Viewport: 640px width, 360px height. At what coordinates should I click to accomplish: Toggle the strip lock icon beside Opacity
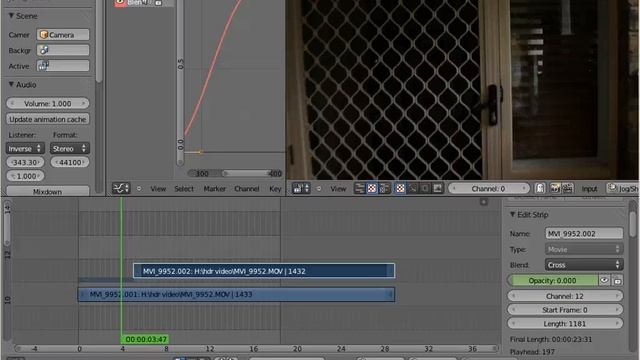coord(617,280)
